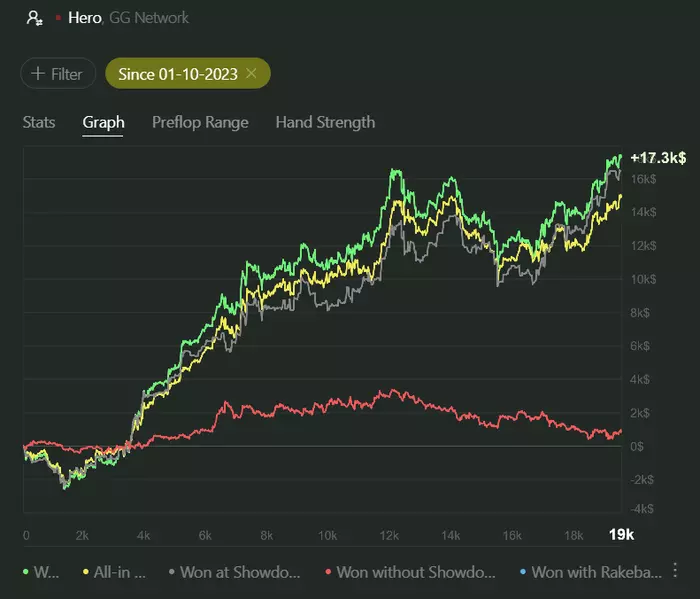Image resolution: width=700 pixels, height=599 pixels.
Task: Click the plus Filter button
Action: 58,74
